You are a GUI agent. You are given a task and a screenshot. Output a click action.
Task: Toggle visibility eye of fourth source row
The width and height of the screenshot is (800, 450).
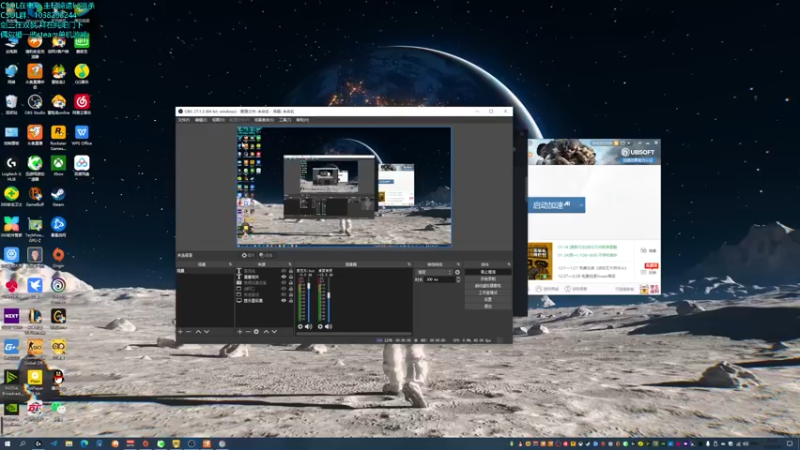[284, 289]
